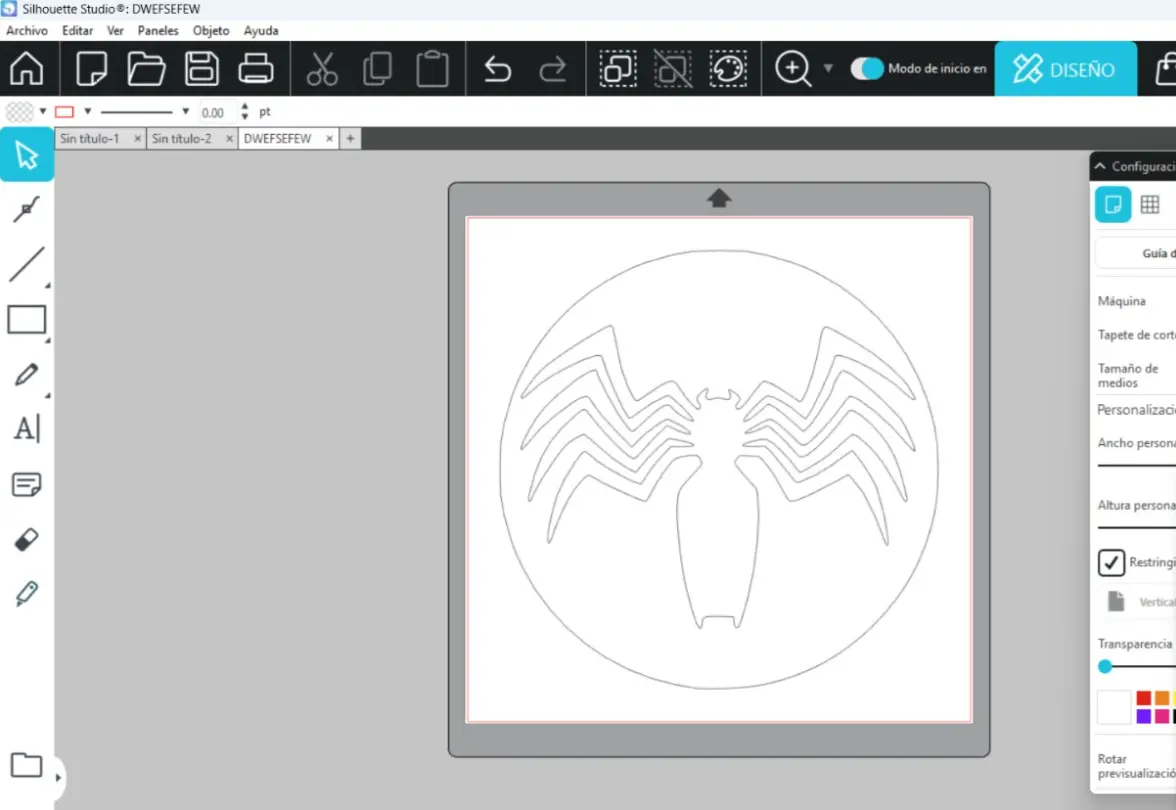Viewport: 1176px width, 810px height.
Task: Open the Objeto menu
Action: (211, 31)
